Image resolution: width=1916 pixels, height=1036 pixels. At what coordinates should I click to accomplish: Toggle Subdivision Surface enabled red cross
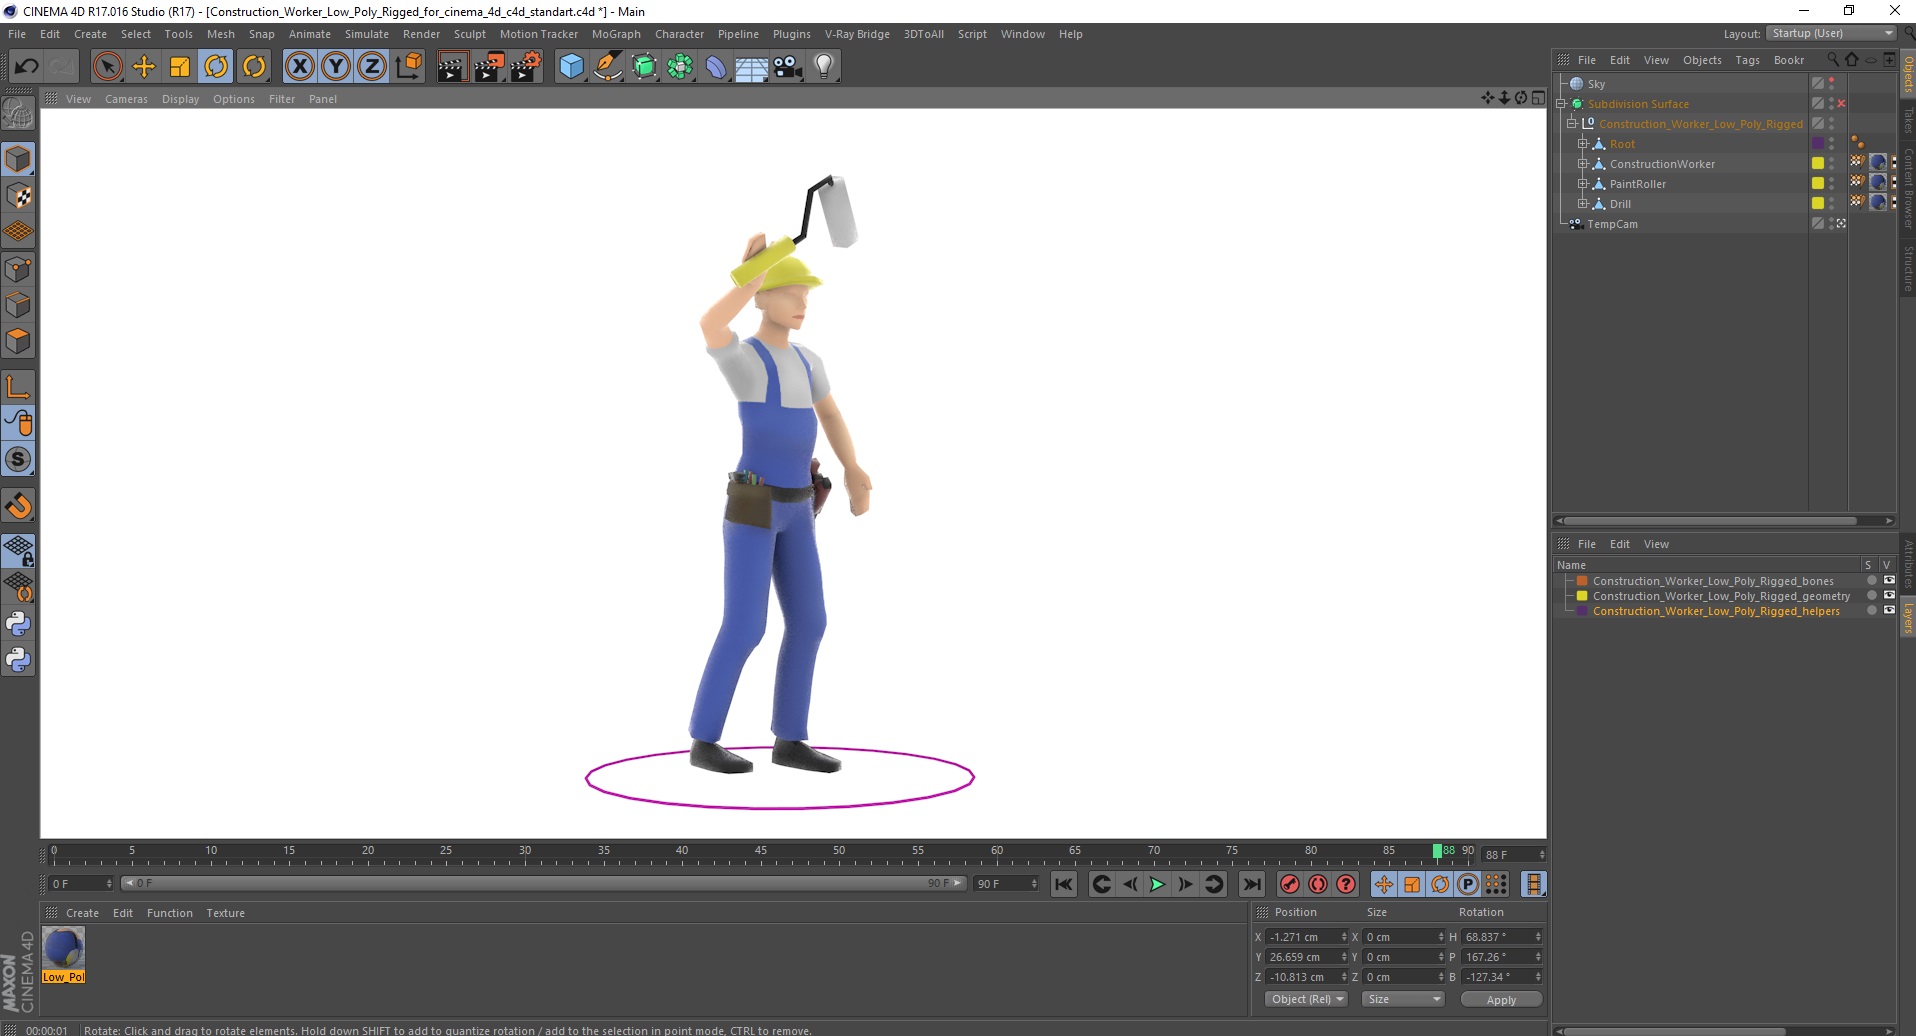[1841, 104]
